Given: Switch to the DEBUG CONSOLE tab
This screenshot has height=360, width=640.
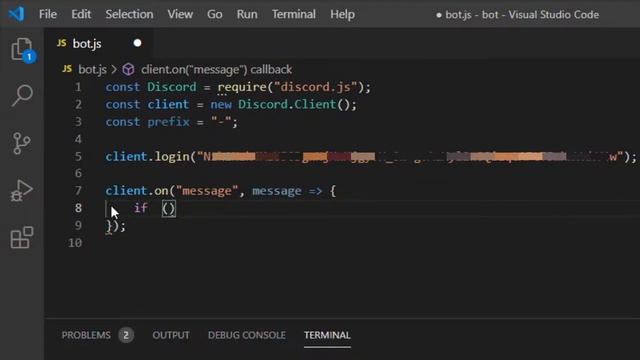Looking at the screenshot, I should (x=247, y=335).
